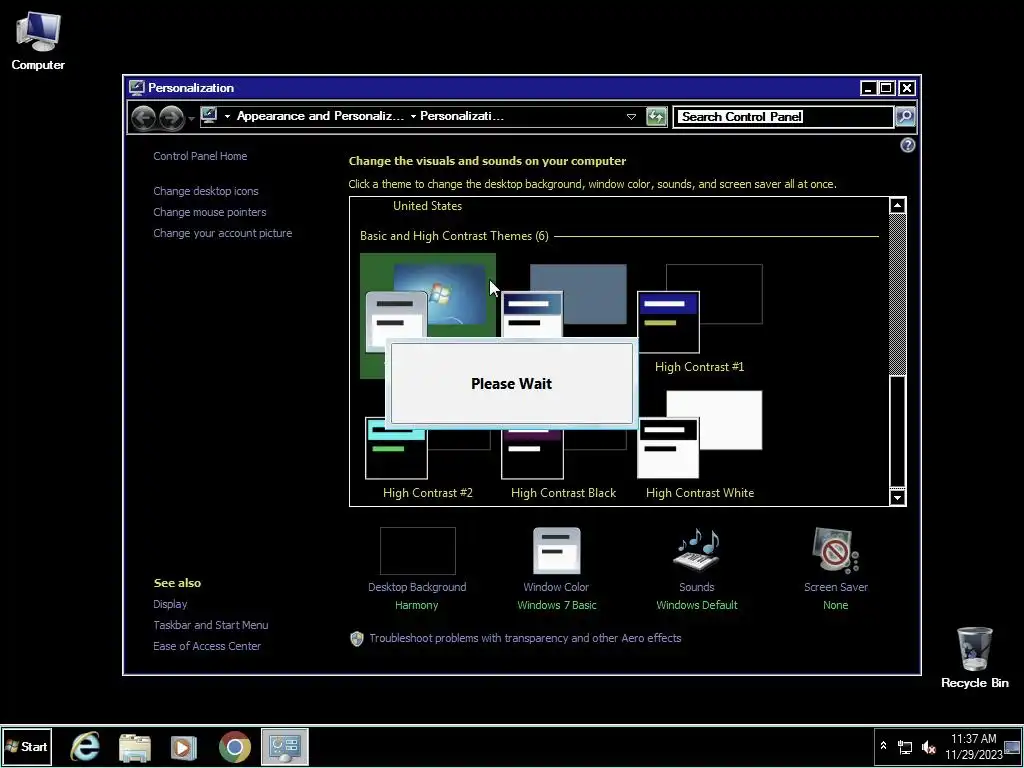Click the Aero troubleshoot shield icon
Viewport: 1024px width, 768px height.
pos(357,639)
